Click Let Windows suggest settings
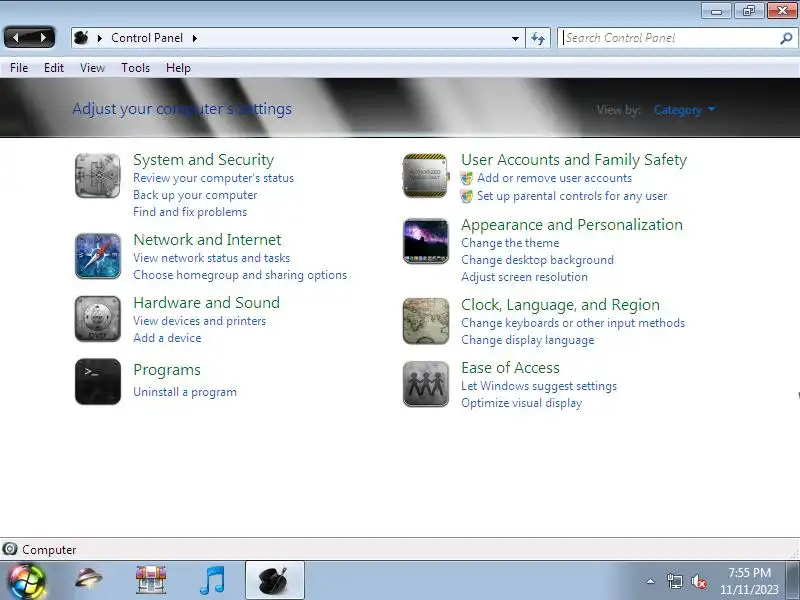800x600 pixels. click(539, 386)
